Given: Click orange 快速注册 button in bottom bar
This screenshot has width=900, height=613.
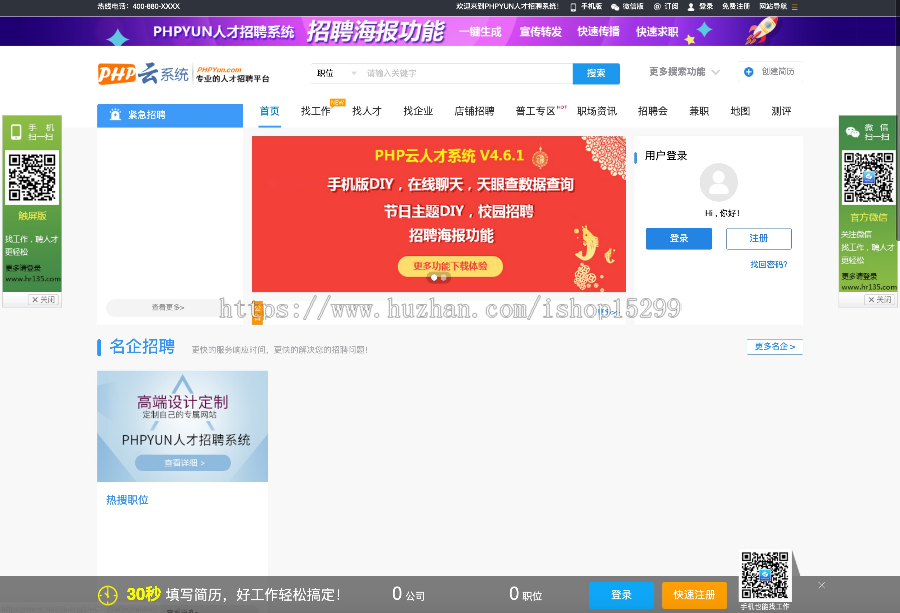Looking at the screenshot, I should pyautogui.click(x=695, y=595).
